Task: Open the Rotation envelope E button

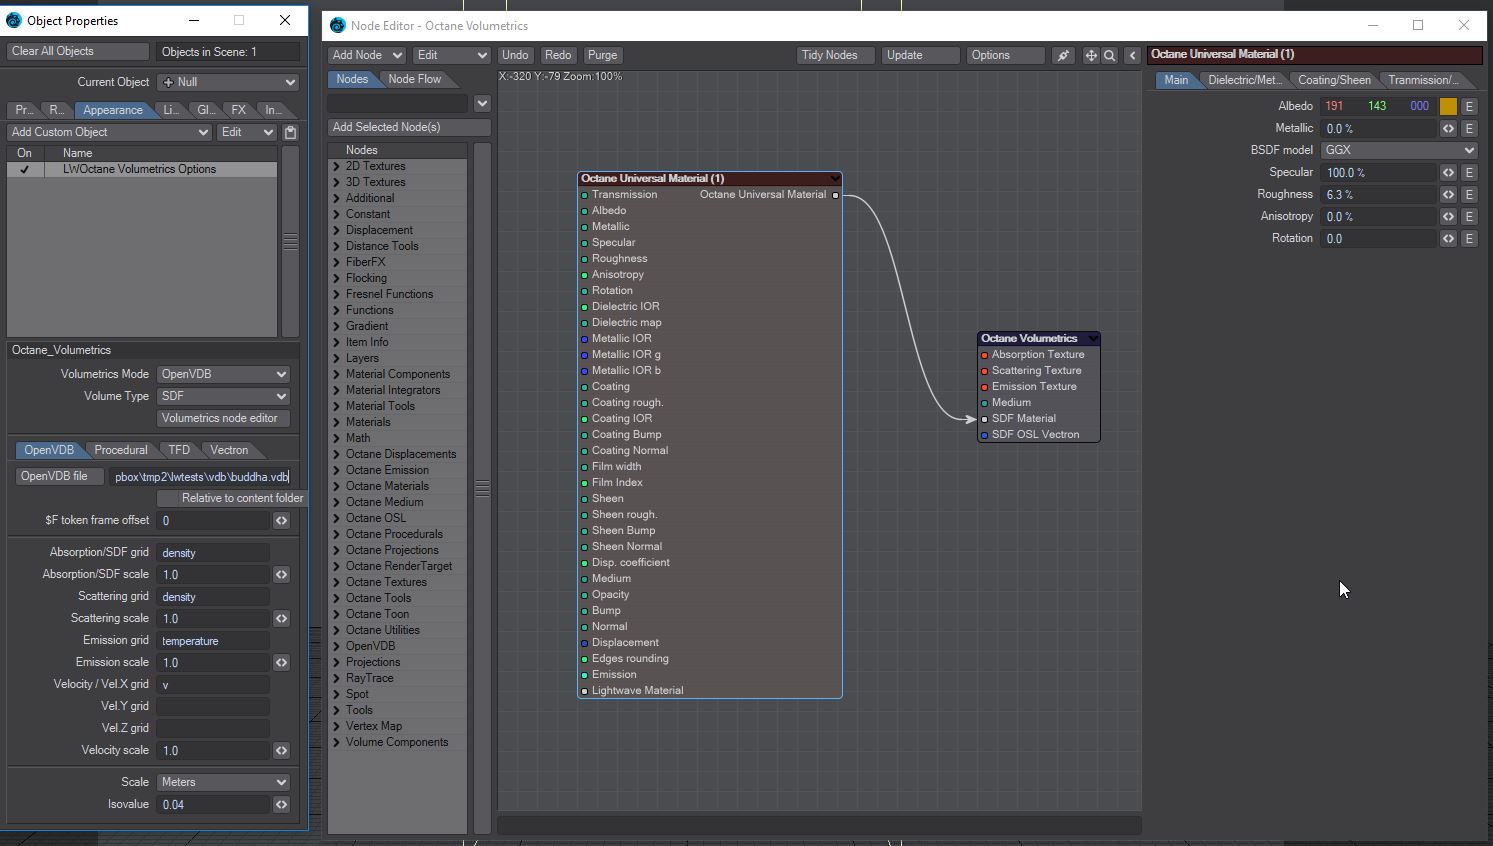Action: coord(1469,238)
